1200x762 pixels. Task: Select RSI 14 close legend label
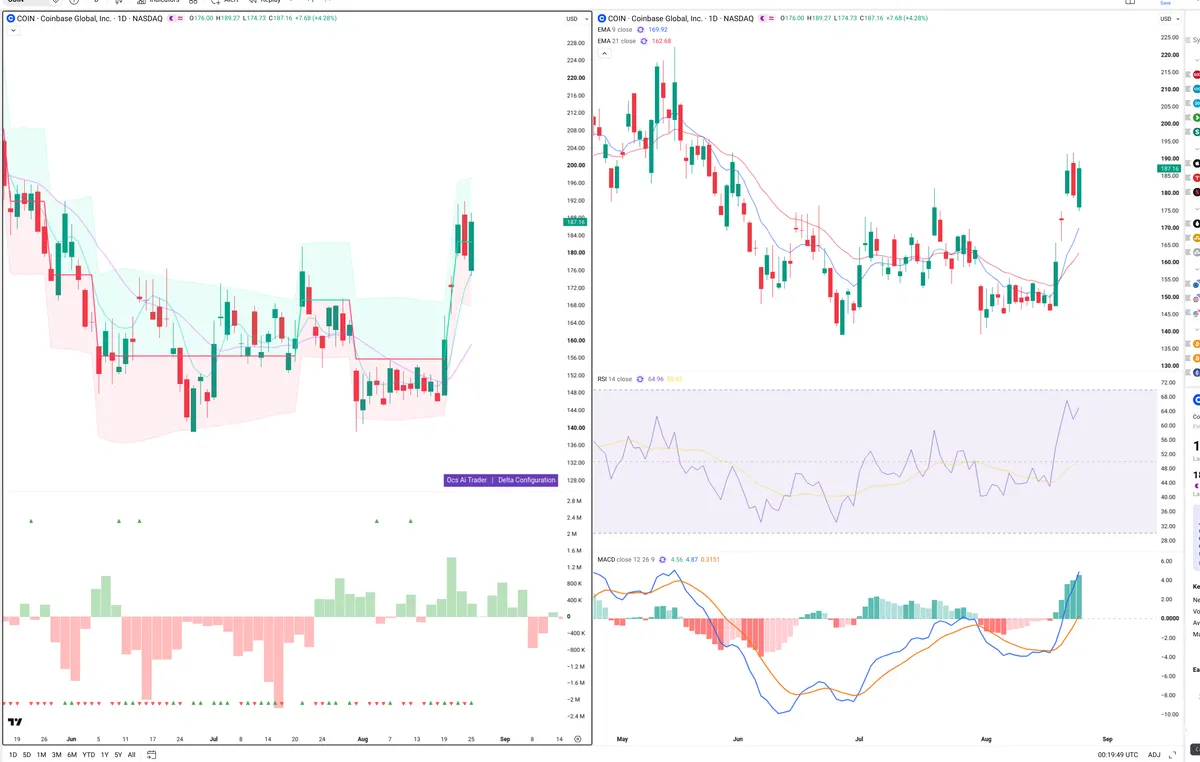click(614, 379)
